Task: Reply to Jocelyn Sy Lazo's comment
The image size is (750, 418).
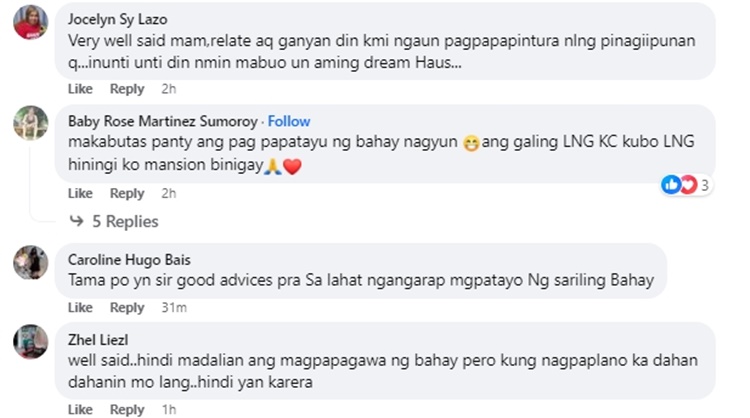Action: (127, 89)
